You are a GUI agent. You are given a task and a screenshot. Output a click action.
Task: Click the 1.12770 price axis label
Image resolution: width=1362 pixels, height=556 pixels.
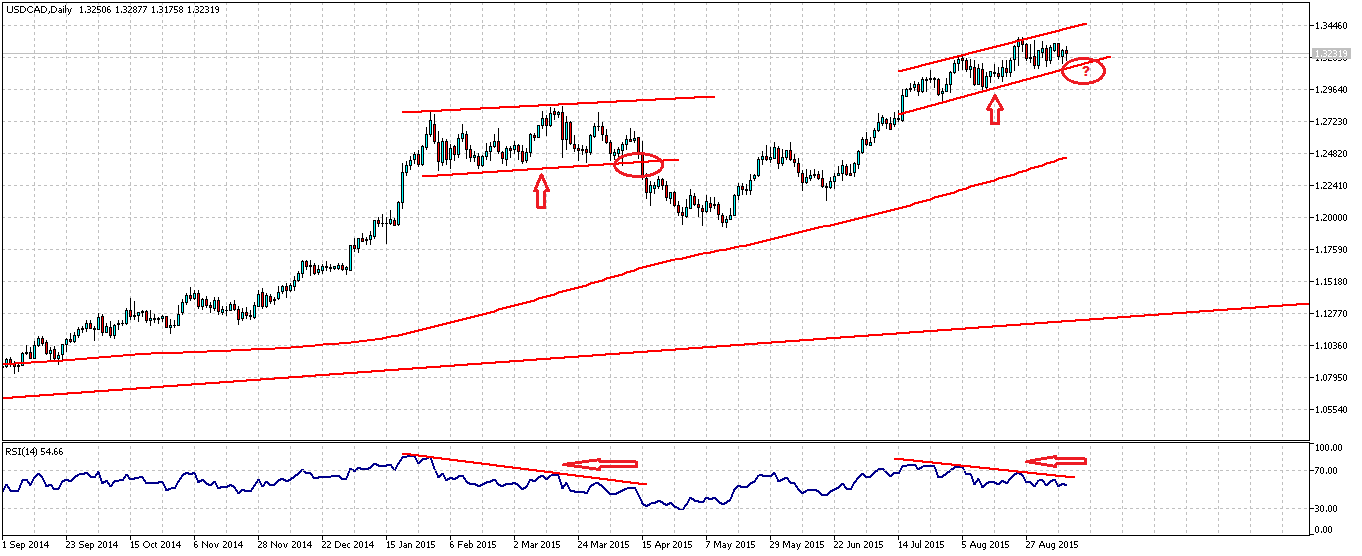coord(1332,314)
